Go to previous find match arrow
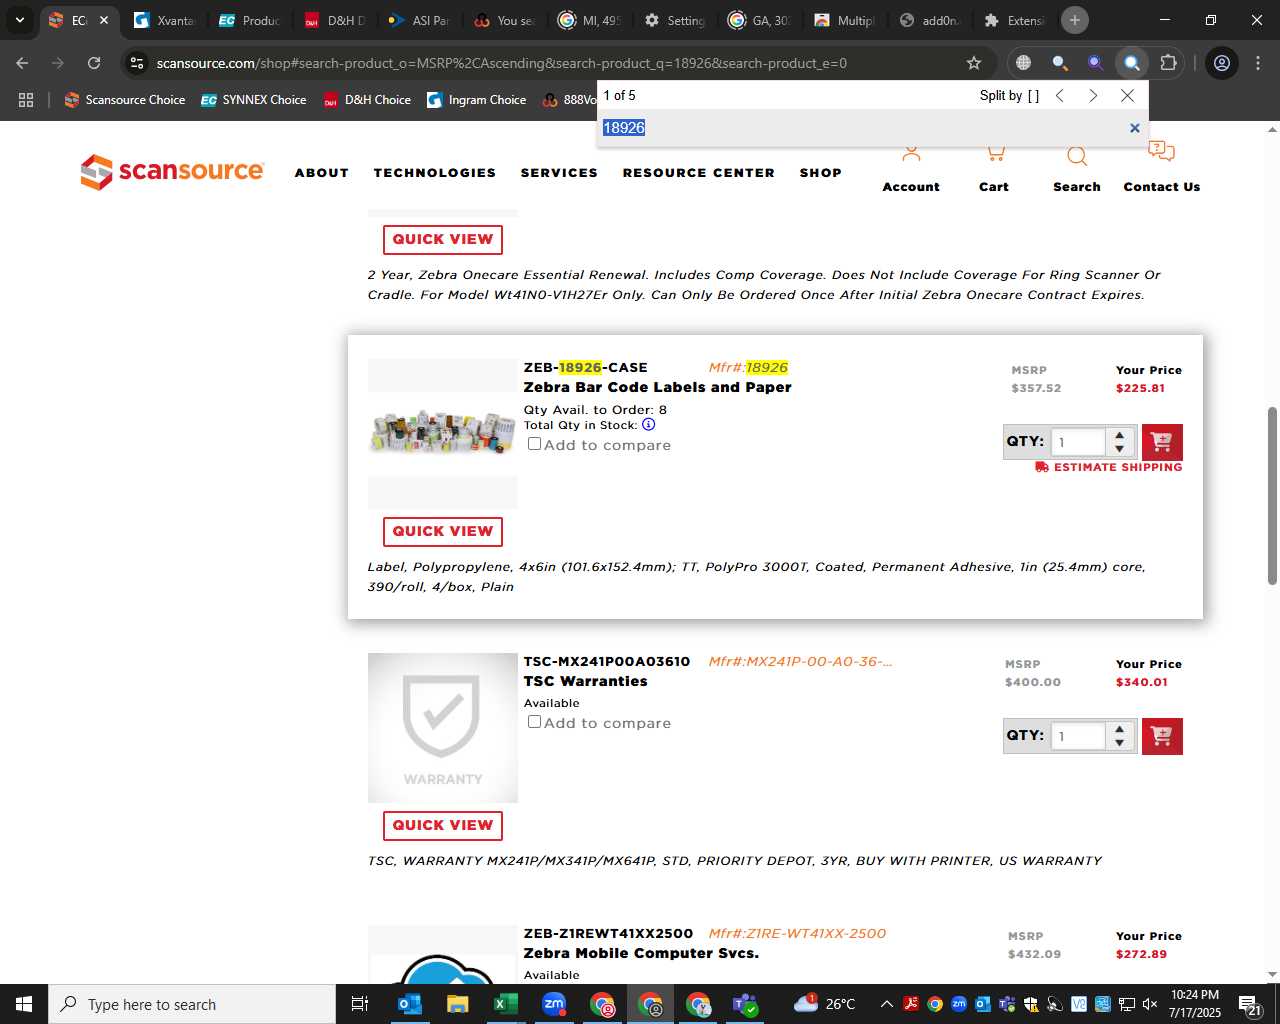 pyautogui.click(x=1060, y=96)
